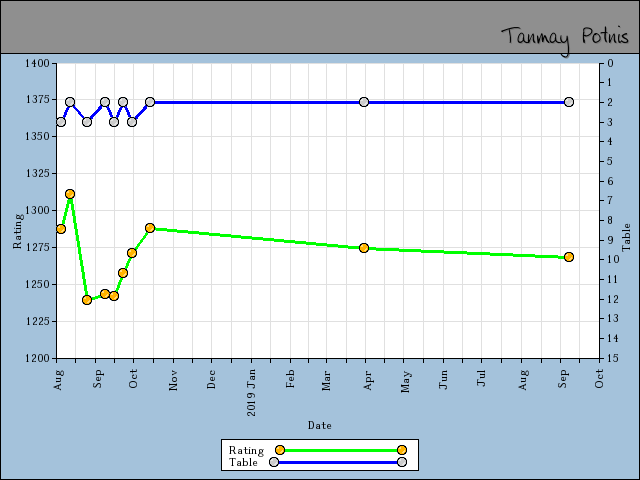Click the 1250 rating axis label
Image resolution: width=640 pixels, height=480 pixels.
point(37,284)
